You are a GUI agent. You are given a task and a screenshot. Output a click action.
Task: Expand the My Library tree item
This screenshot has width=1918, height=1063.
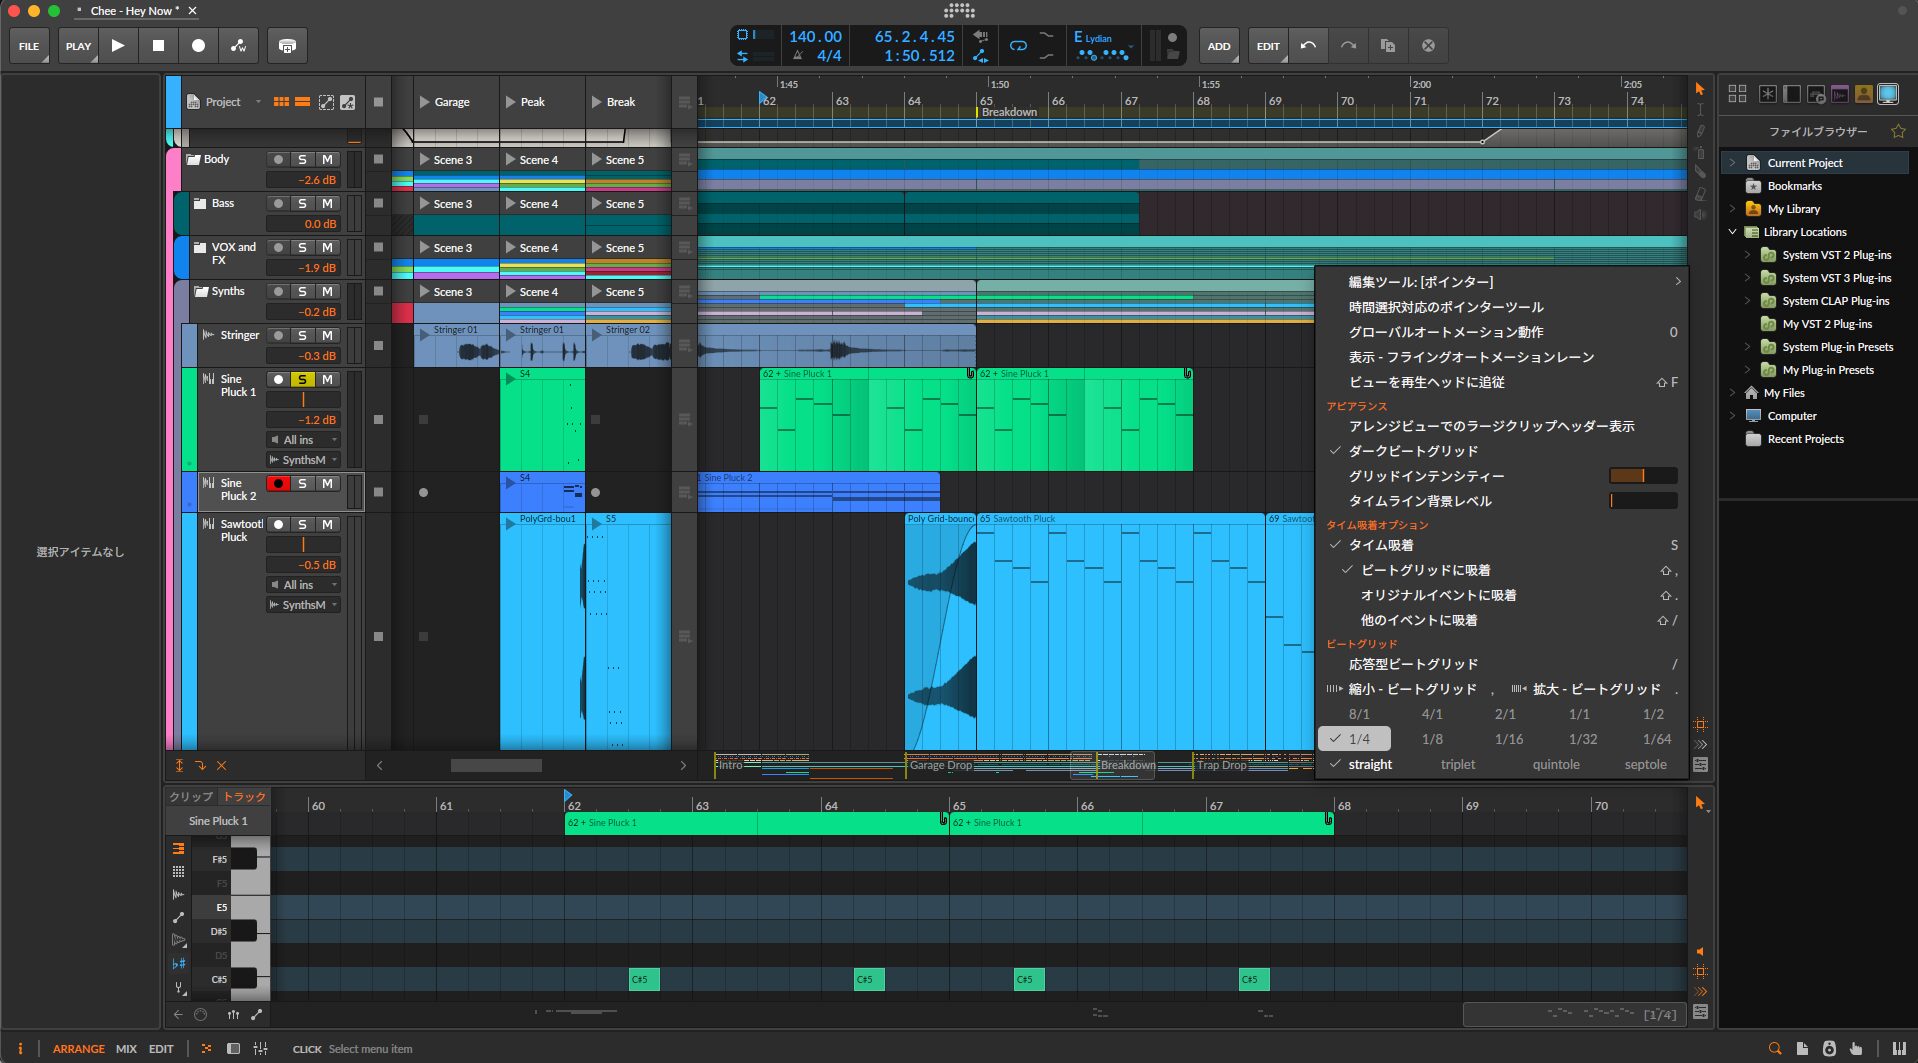coord(1733,209)
